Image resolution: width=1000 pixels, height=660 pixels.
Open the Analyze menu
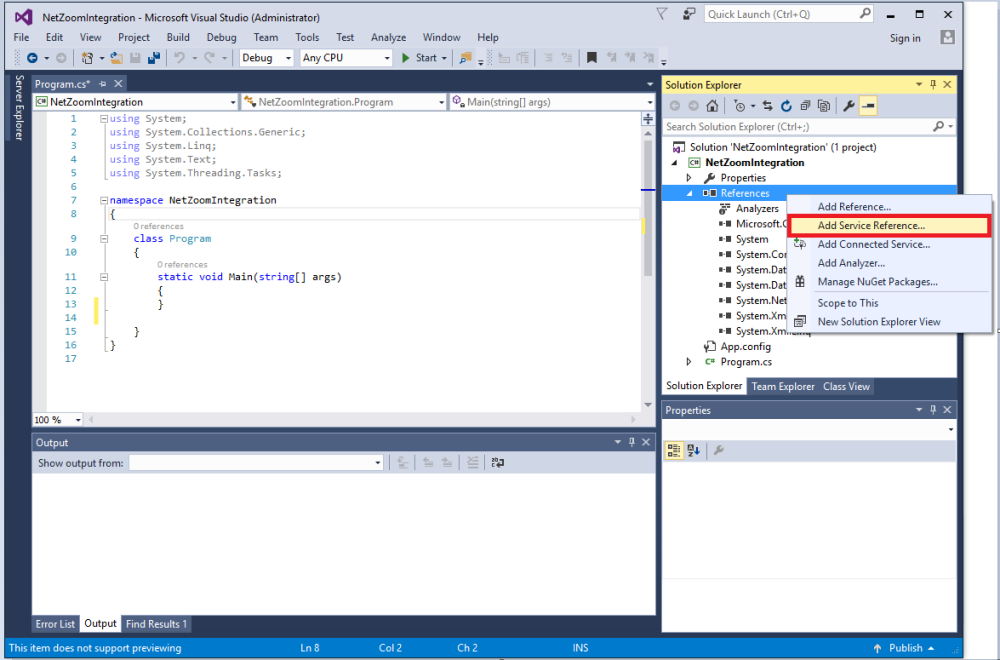click(388, 38)
